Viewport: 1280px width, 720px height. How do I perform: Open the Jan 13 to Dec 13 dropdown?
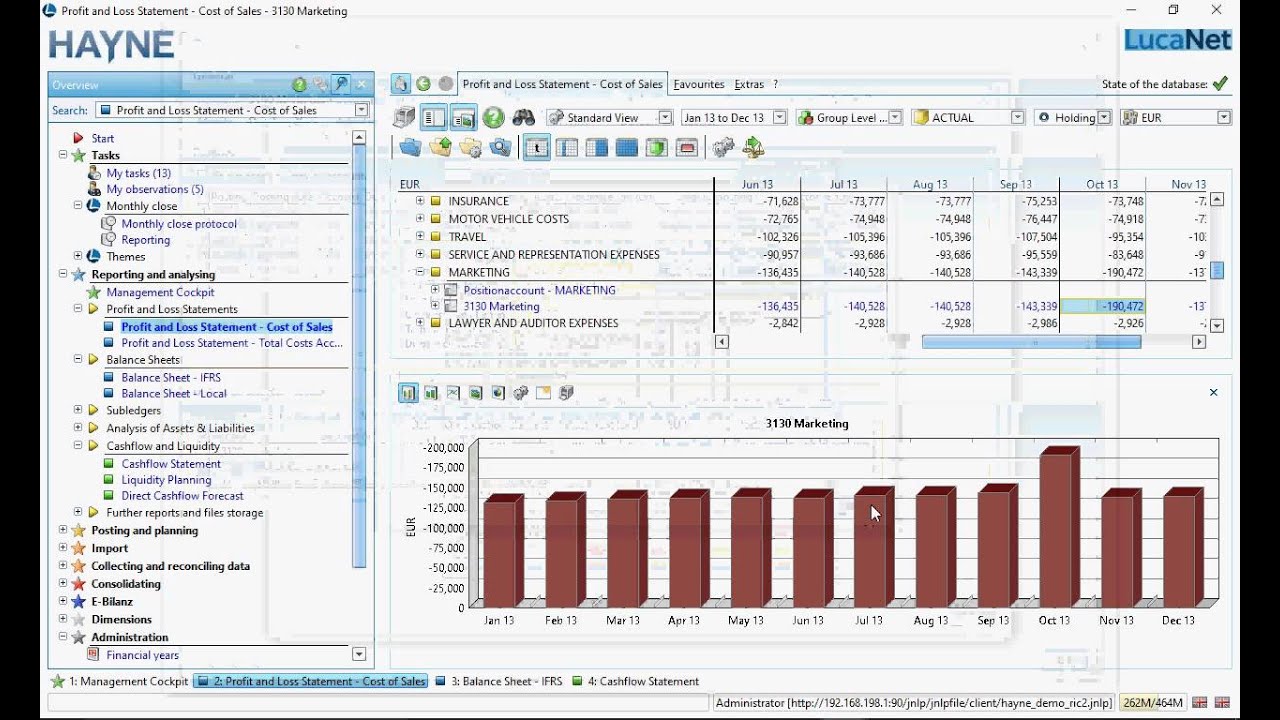coord(779,118)
